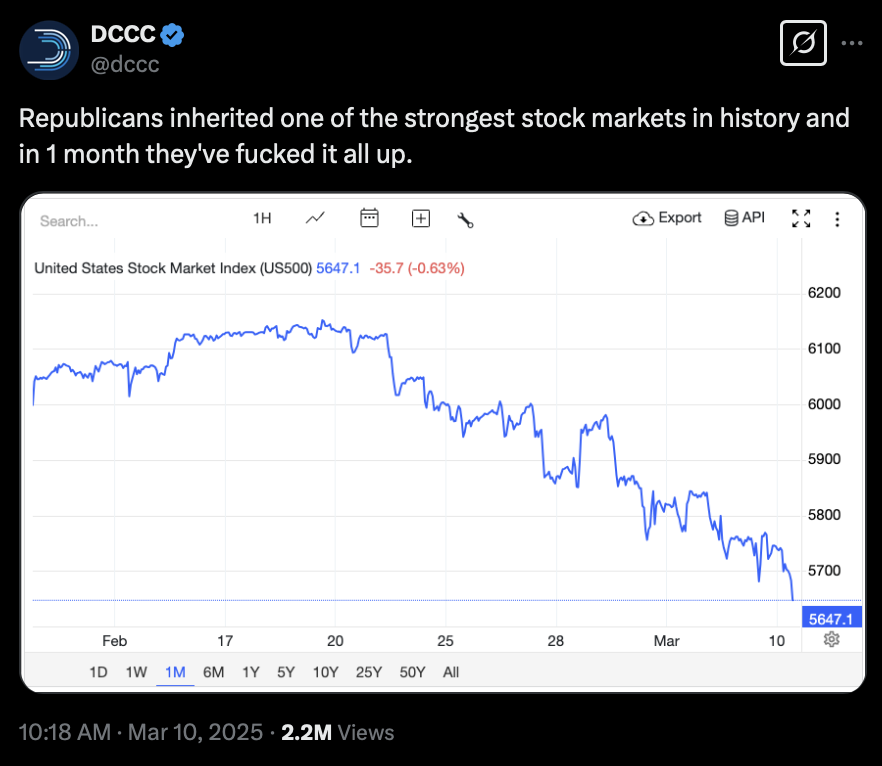Click the @dccc handle link

[x=125, y=65]
